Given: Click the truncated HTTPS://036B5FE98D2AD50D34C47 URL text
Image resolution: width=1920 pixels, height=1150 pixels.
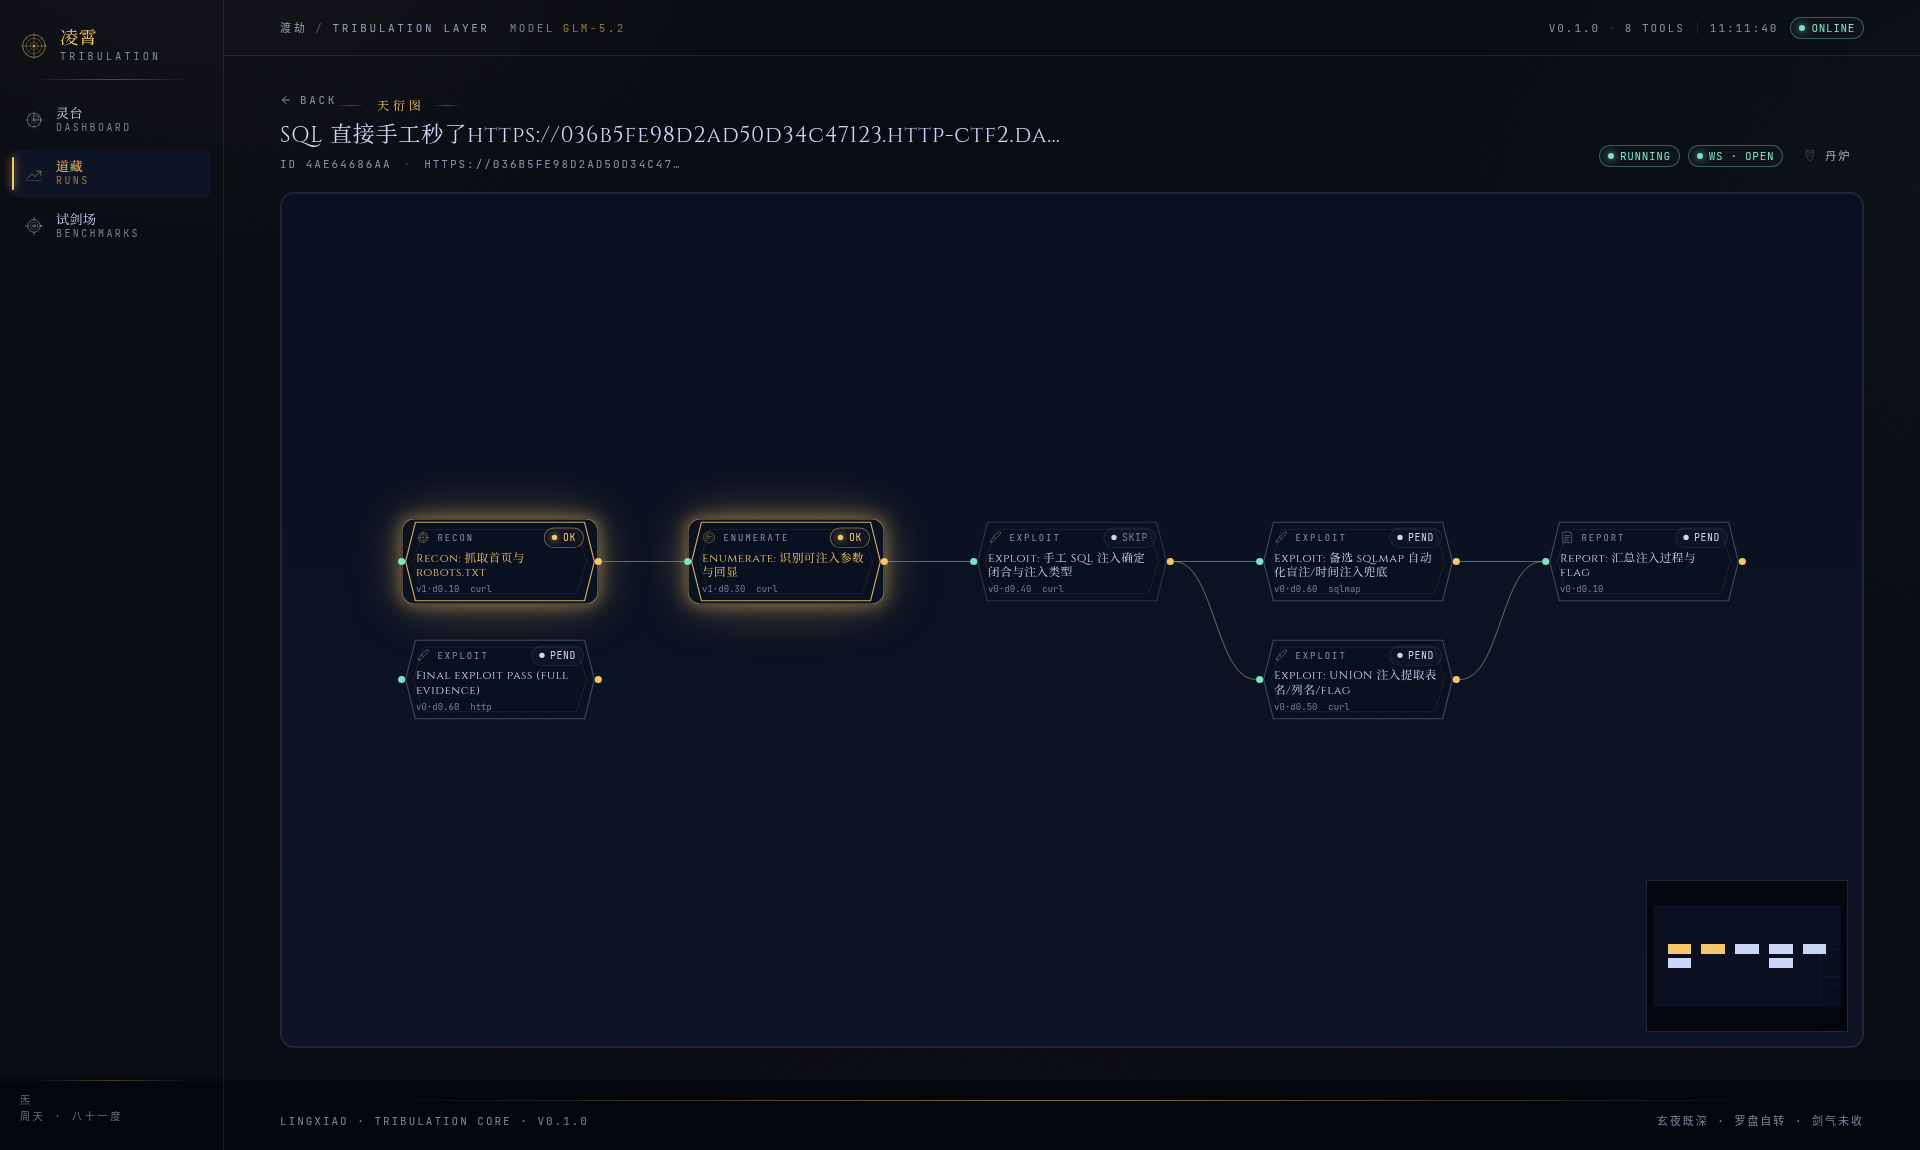Looking at the screenshot, I should pyautogui.click(x=552, y=164).
